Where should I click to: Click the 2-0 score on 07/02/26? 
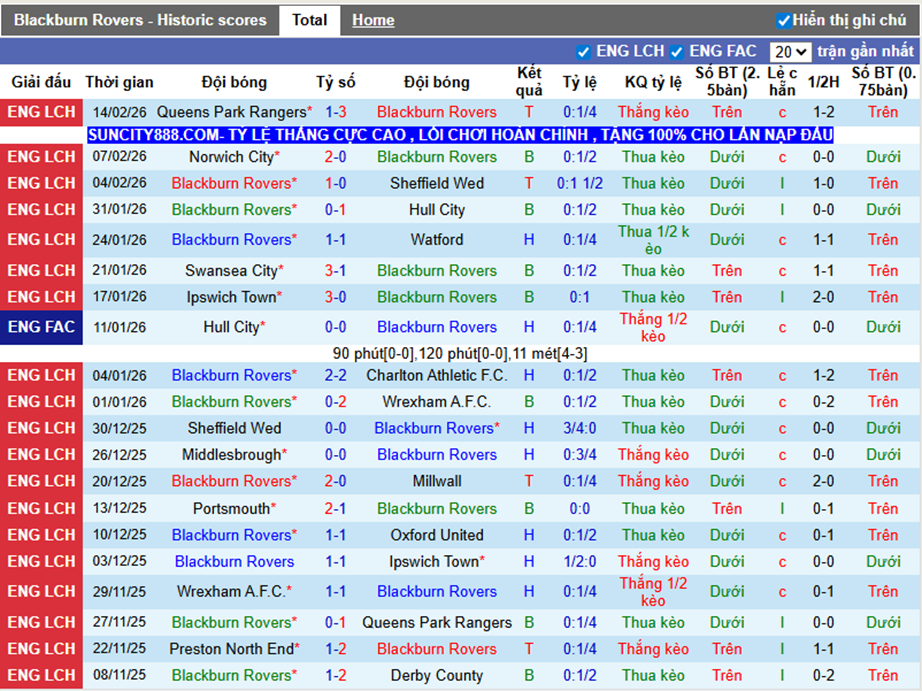click(336, 157)
